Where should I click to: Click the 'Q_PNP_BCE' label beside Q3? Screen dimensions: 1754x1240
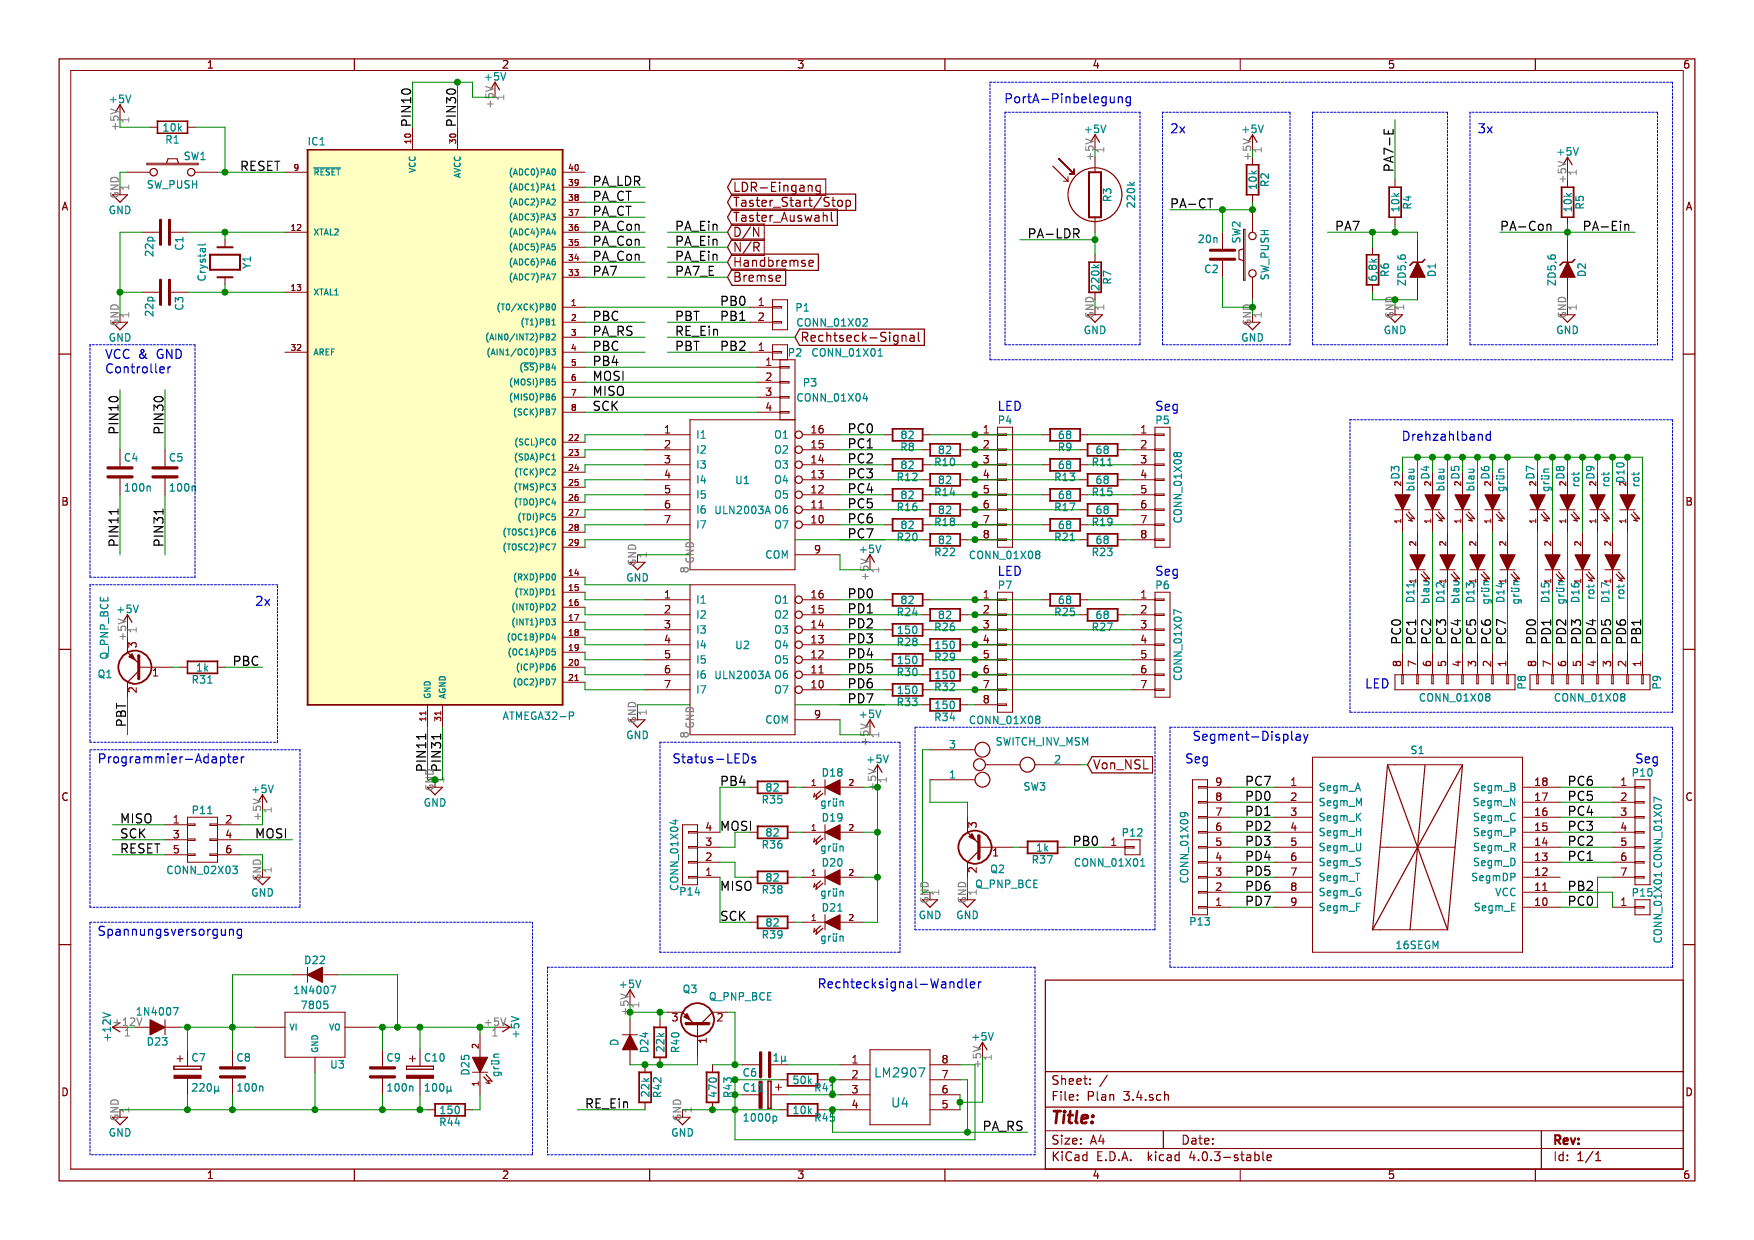point(740,996)
